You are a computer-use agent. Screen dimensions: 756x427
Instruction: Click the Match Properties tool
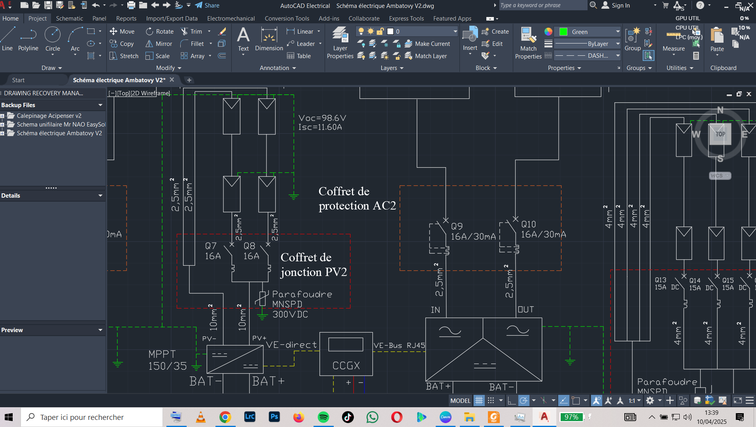[x=528, y=41]
